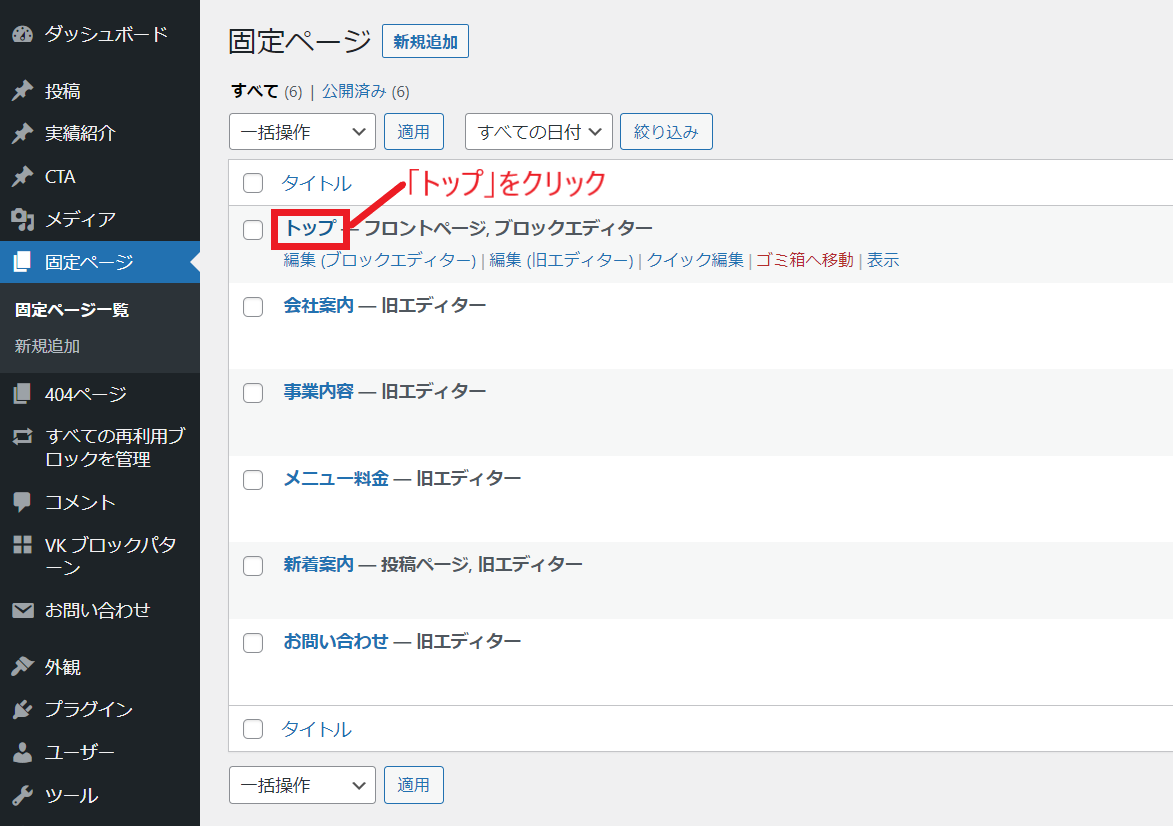Click ゴミ箱へ移動 link for トップ
This screenshot has width=1173, height=826.
804,260
